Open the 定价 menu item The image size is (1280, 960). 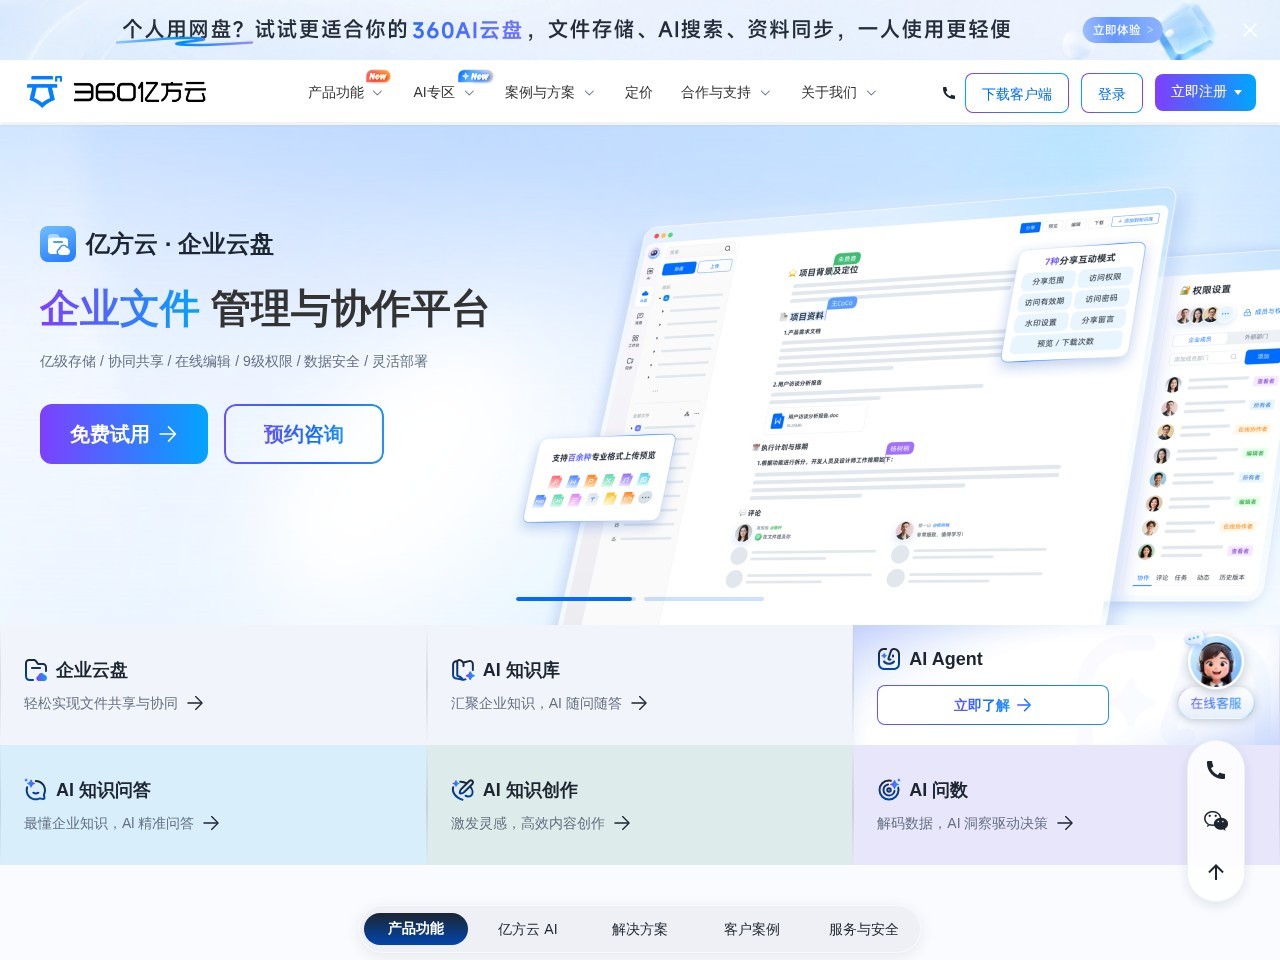point(638,93)
